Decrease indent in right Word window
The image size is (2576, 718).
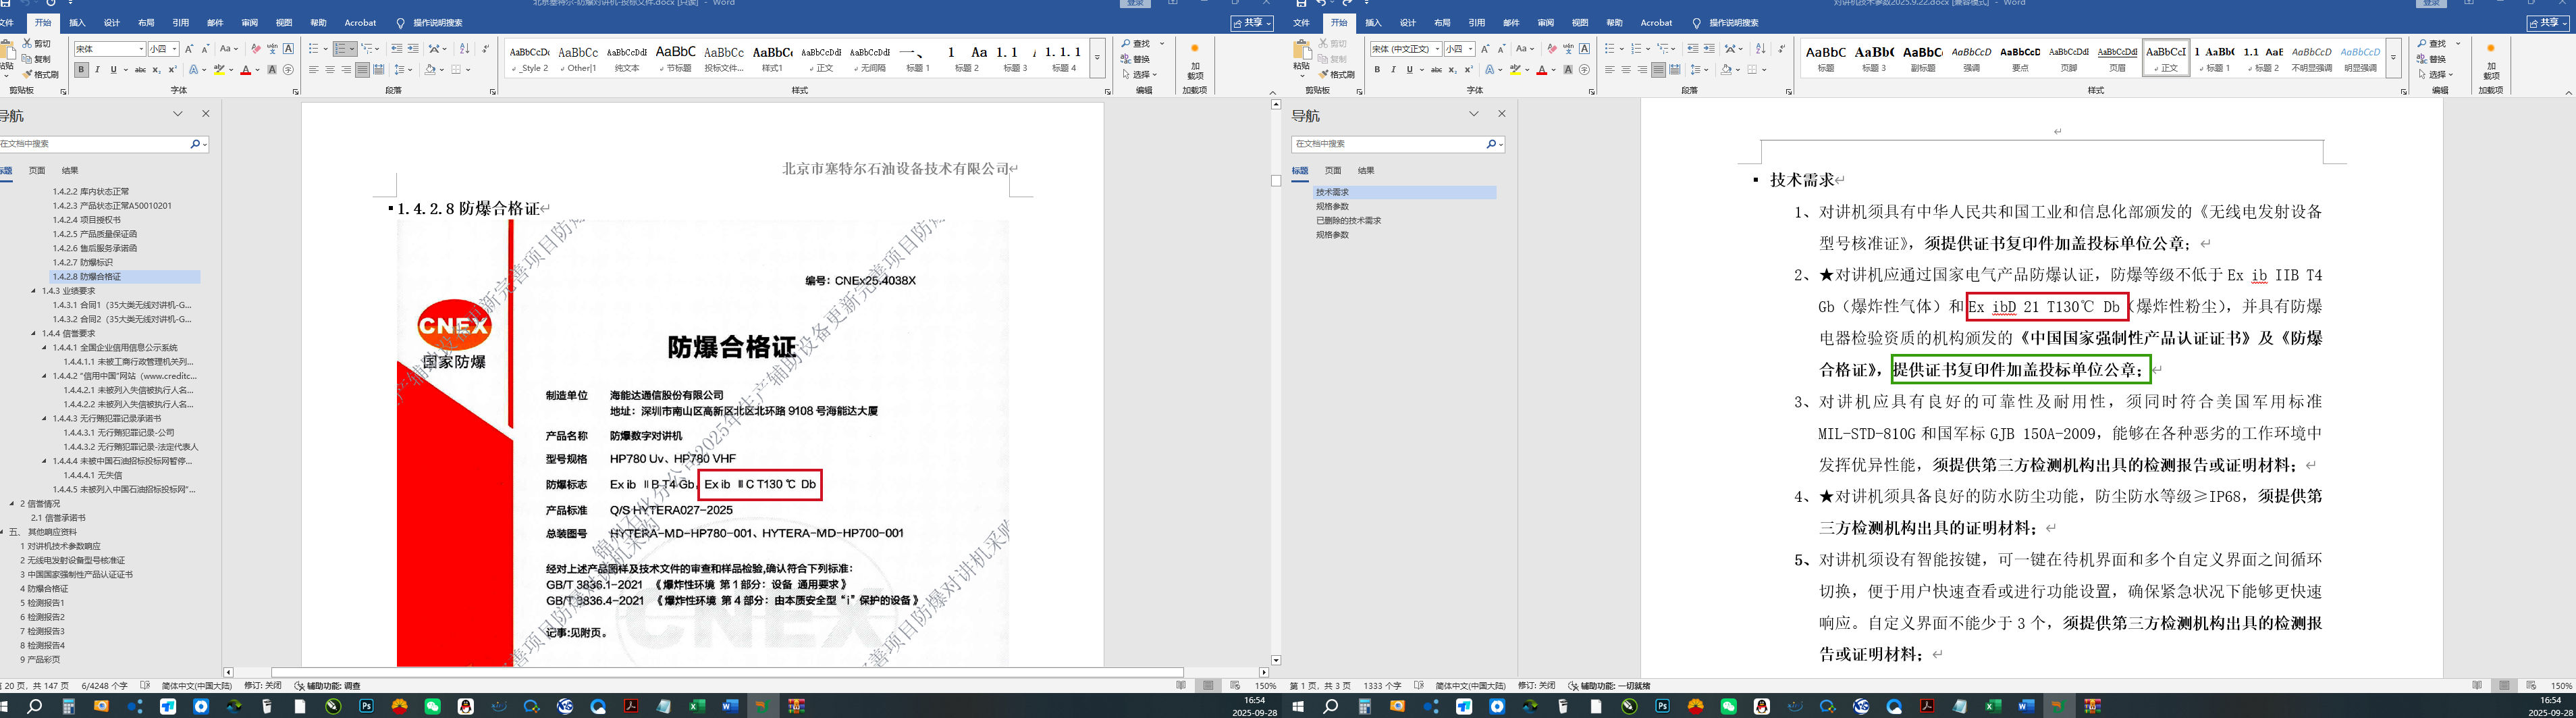(x=1692, y=49)
